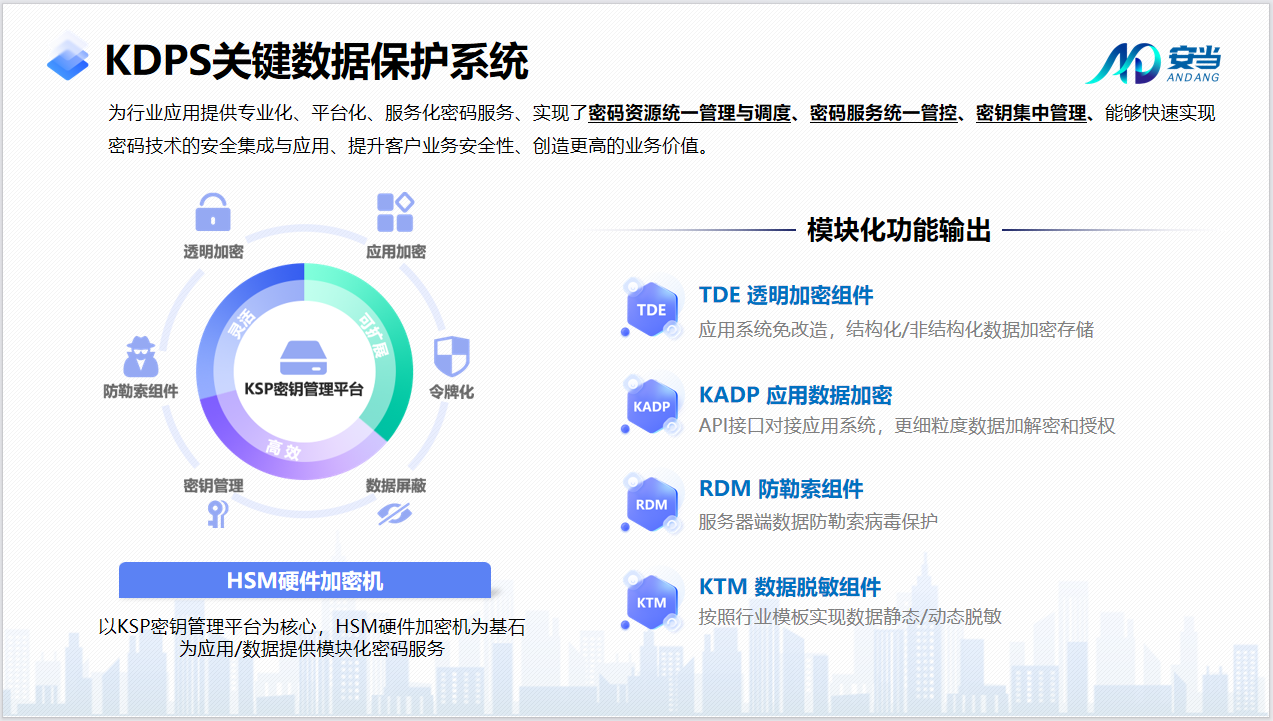Click the RDM hexagon icon
This screenshot has height=721, width=1273.
pos(651,504)
